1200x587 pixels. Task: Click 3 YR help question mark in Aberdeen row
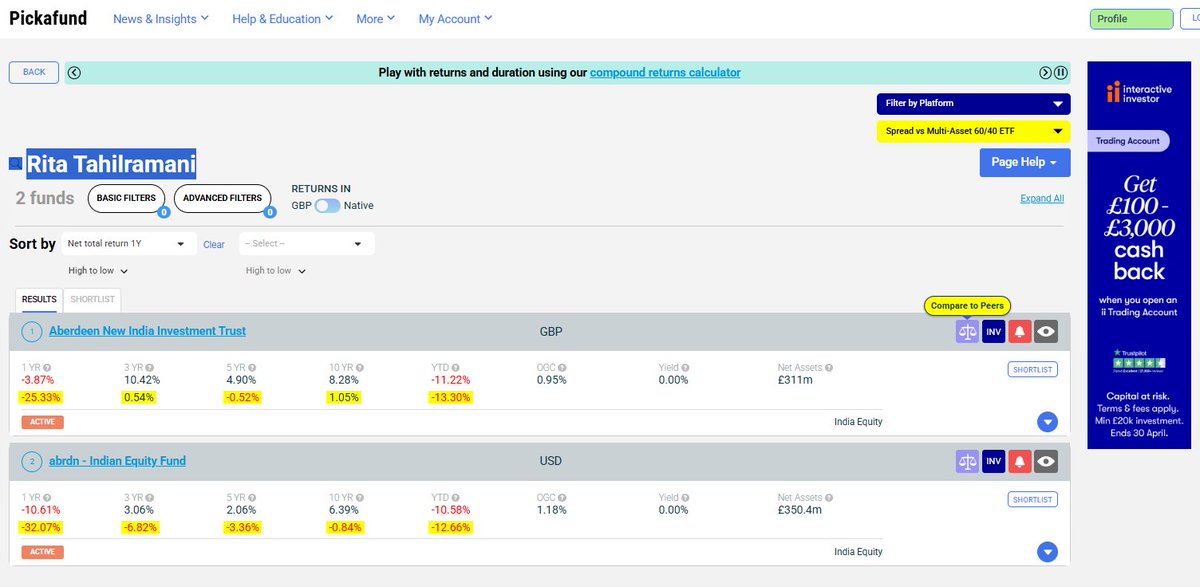click(150, 368)
